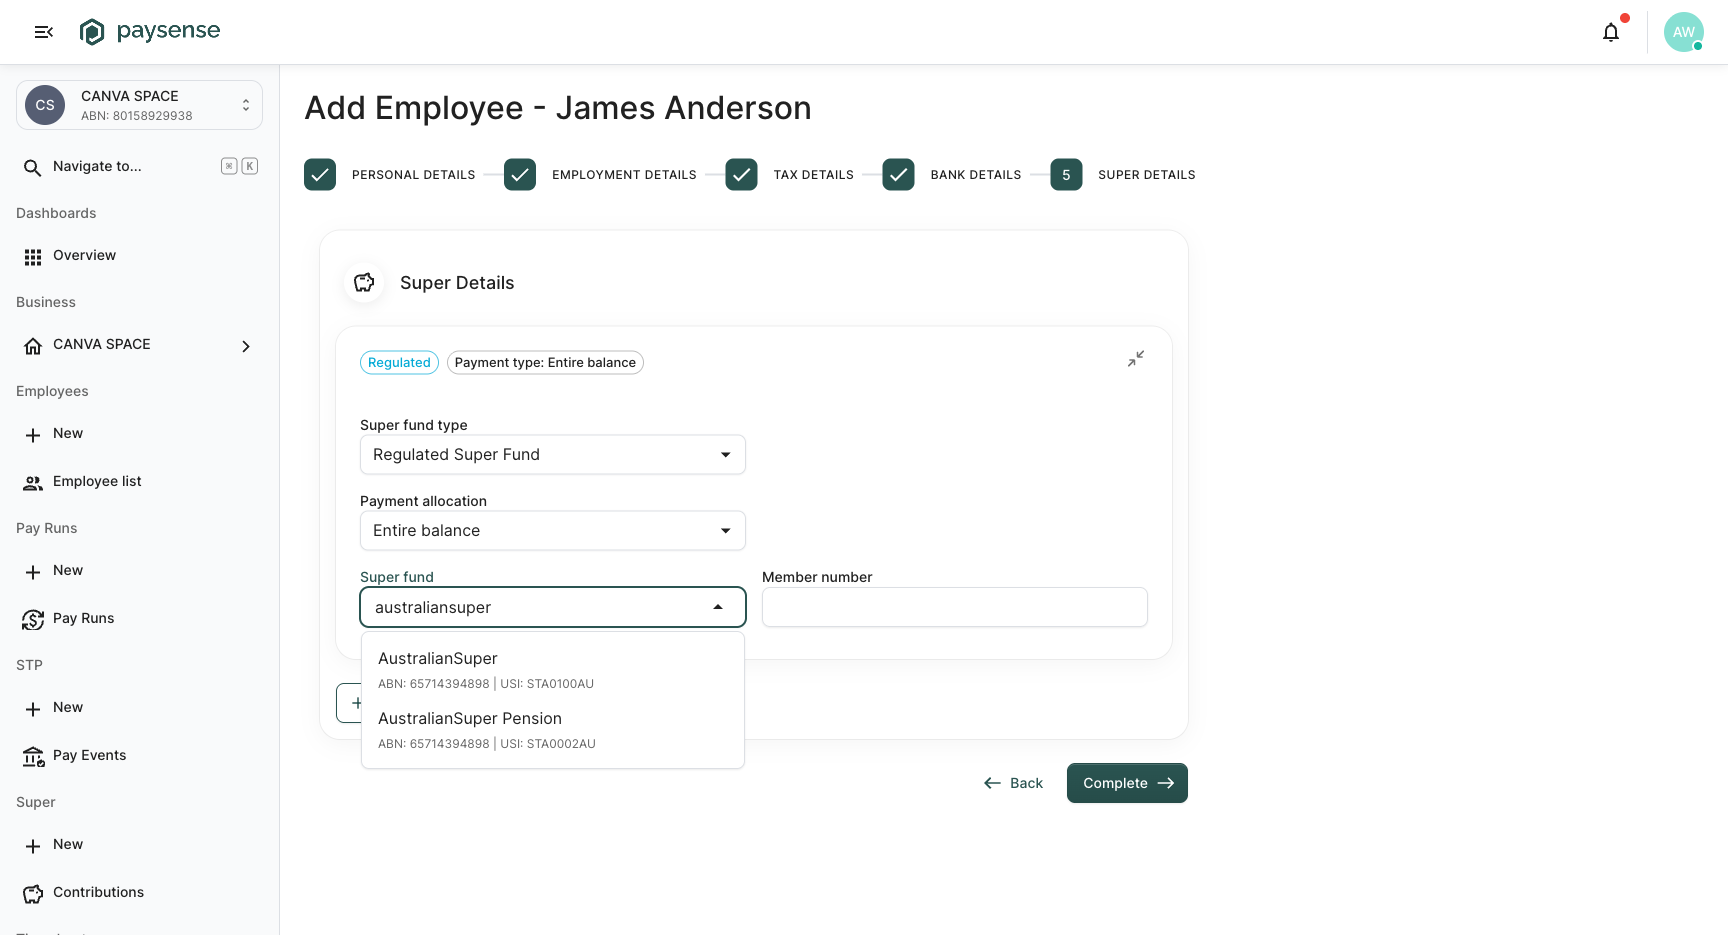Screen dimensions: 1728x935
Task: Click the Super Details card title
Action: pyautogui.click(x=457, y=283)
